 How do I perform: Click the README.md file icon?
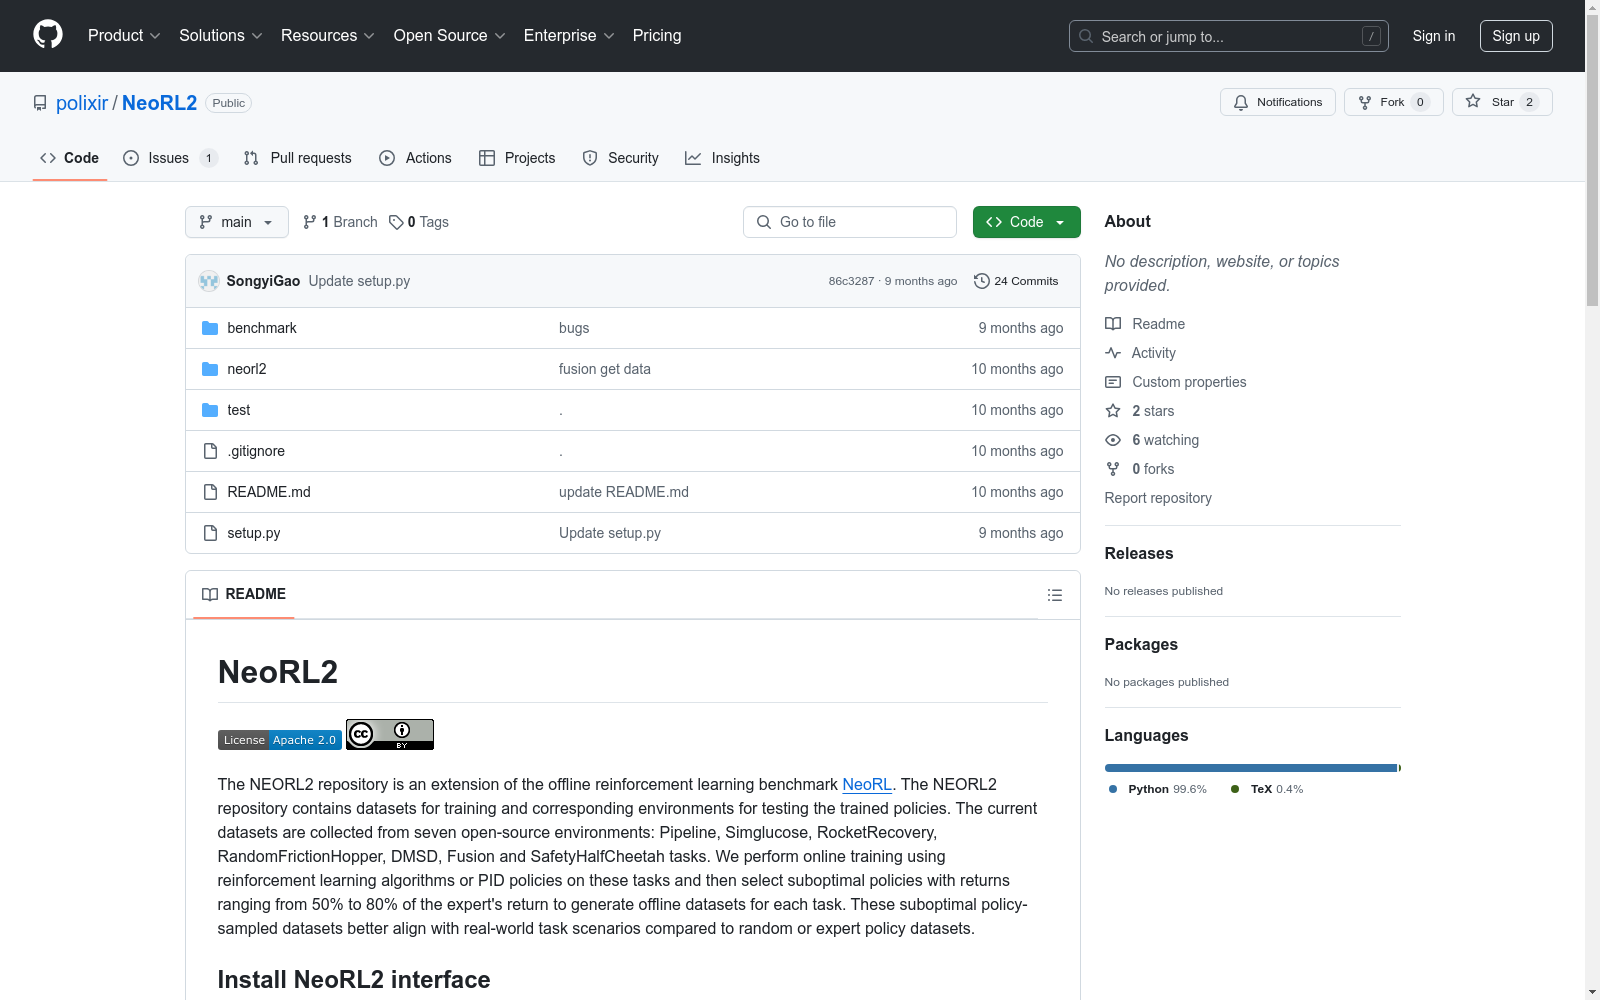point(210,492)
